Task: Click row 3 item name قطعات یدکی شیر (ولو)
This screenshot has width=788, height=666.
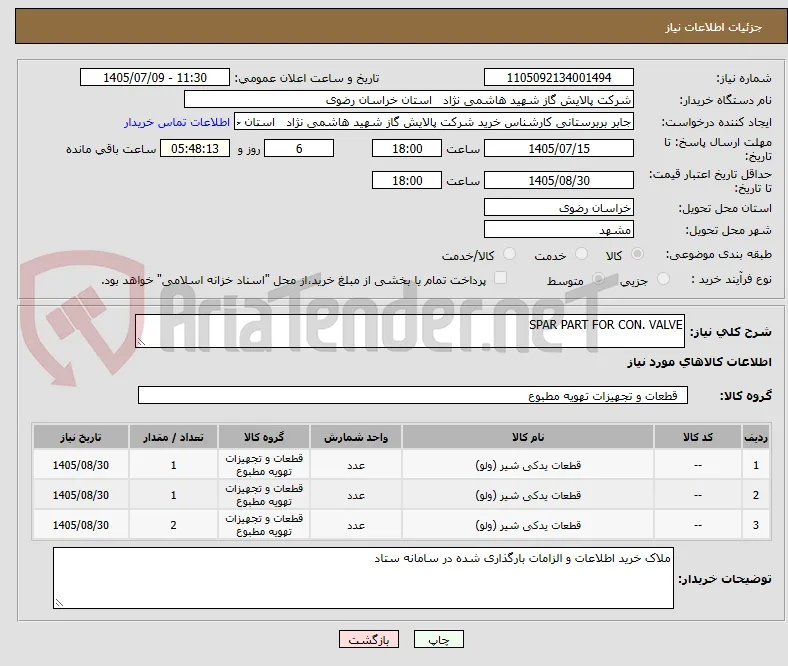Action: pyautogui.click(x=528, y=525)
